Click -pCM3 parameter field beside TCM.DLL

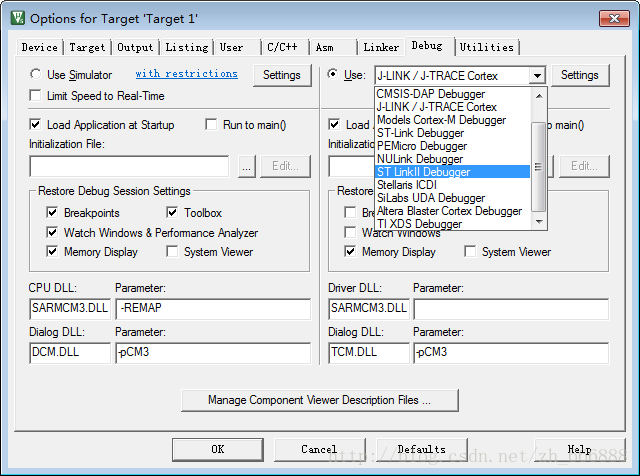[511, 352]
